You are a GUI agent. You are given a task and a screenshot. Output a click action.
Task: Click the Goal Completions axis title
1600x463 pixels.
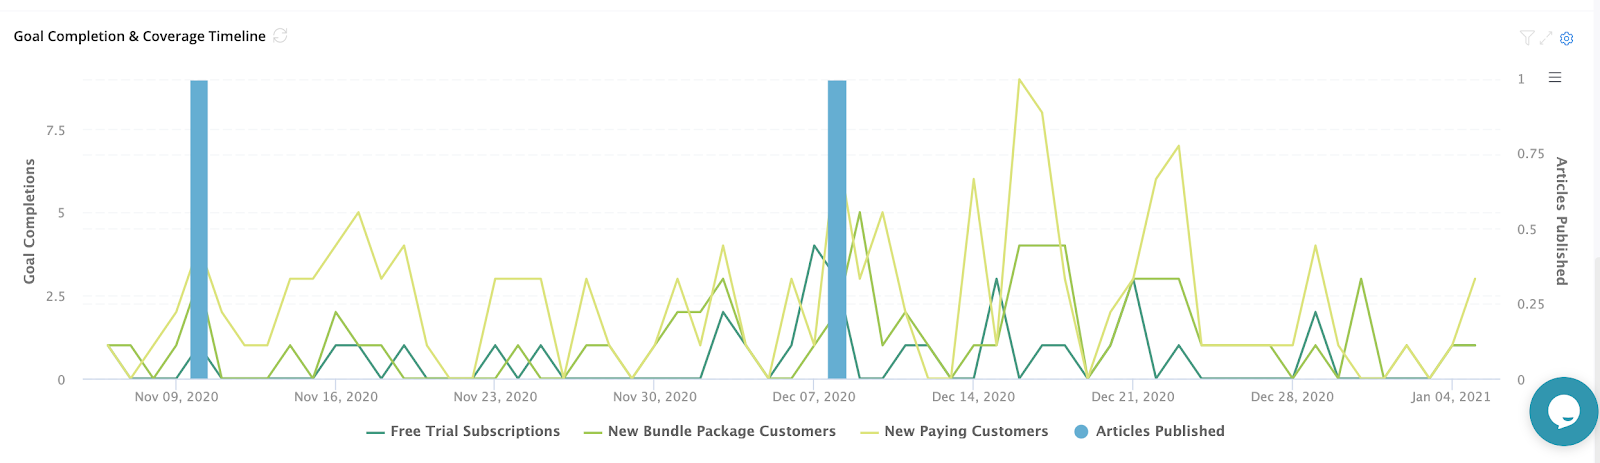point(29,221)
